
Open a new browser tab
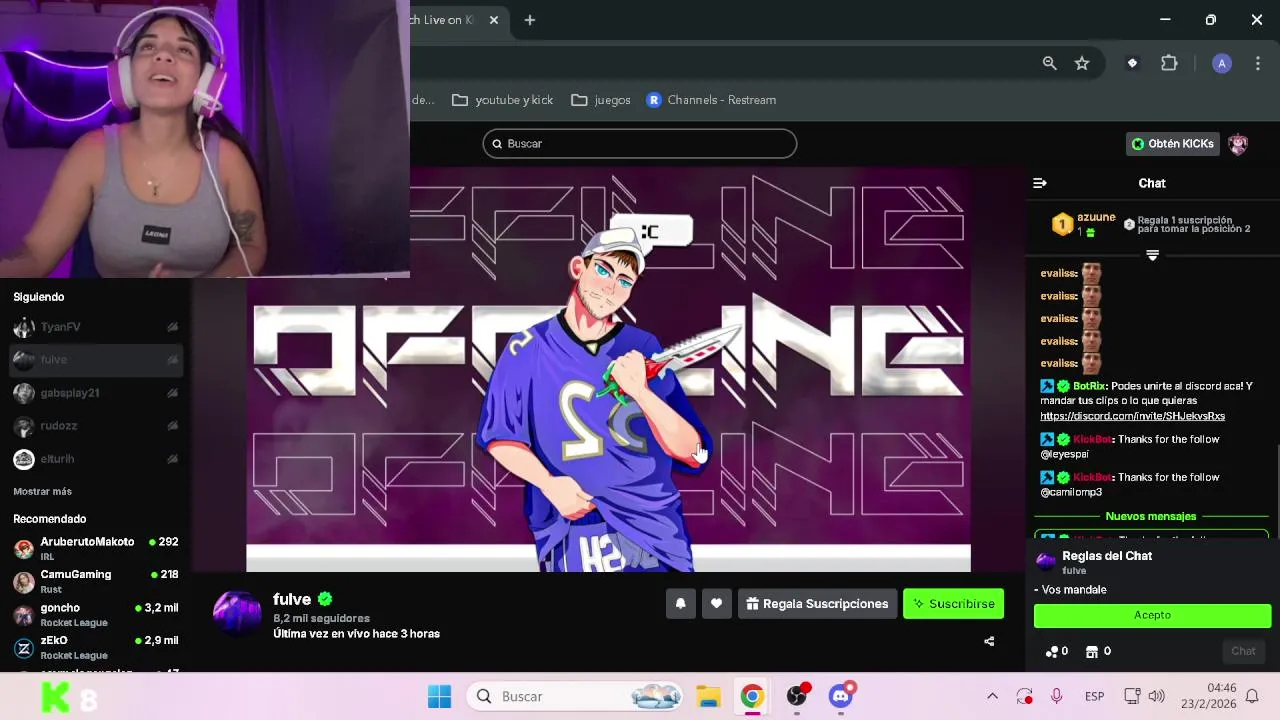pyautogui.click(x=530, y=20)
